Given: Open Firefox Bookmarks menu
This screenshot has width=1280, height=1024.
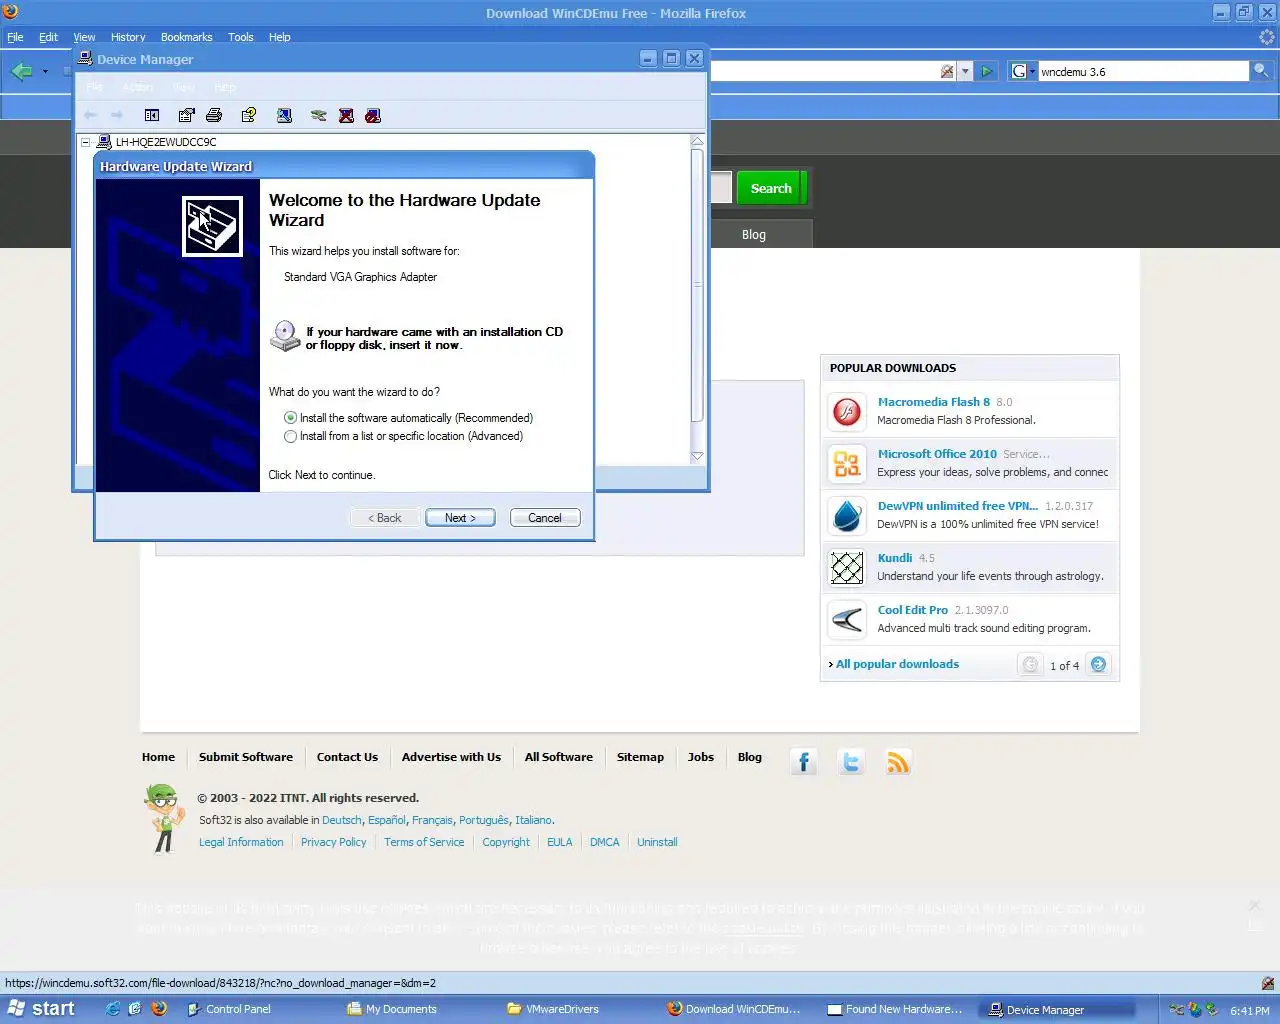Looking at the screenshot, I should (x=187, y=37).
